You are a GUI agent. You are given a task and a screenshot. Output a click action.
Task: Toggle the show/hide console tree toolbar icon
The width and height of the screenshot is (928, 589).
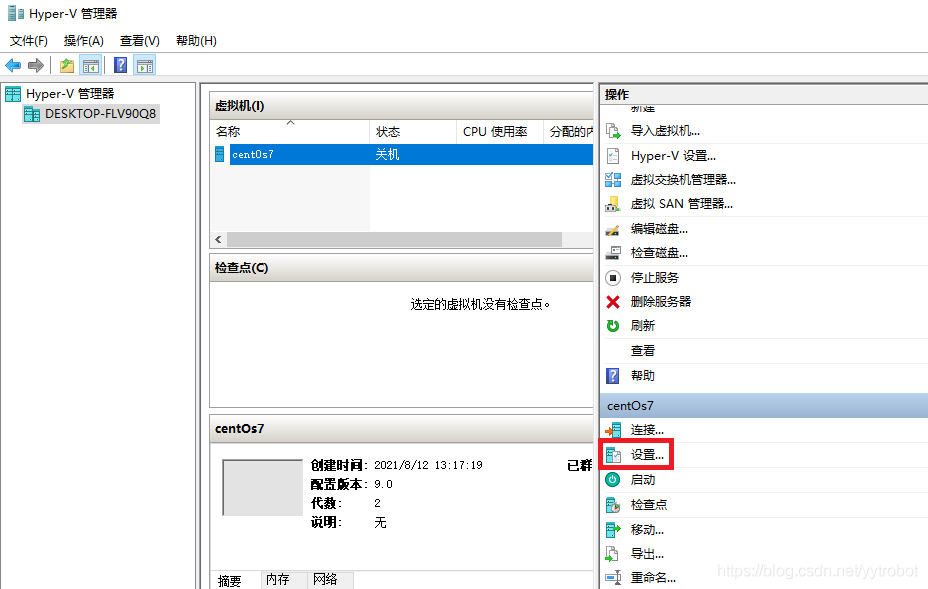[91, 65]
